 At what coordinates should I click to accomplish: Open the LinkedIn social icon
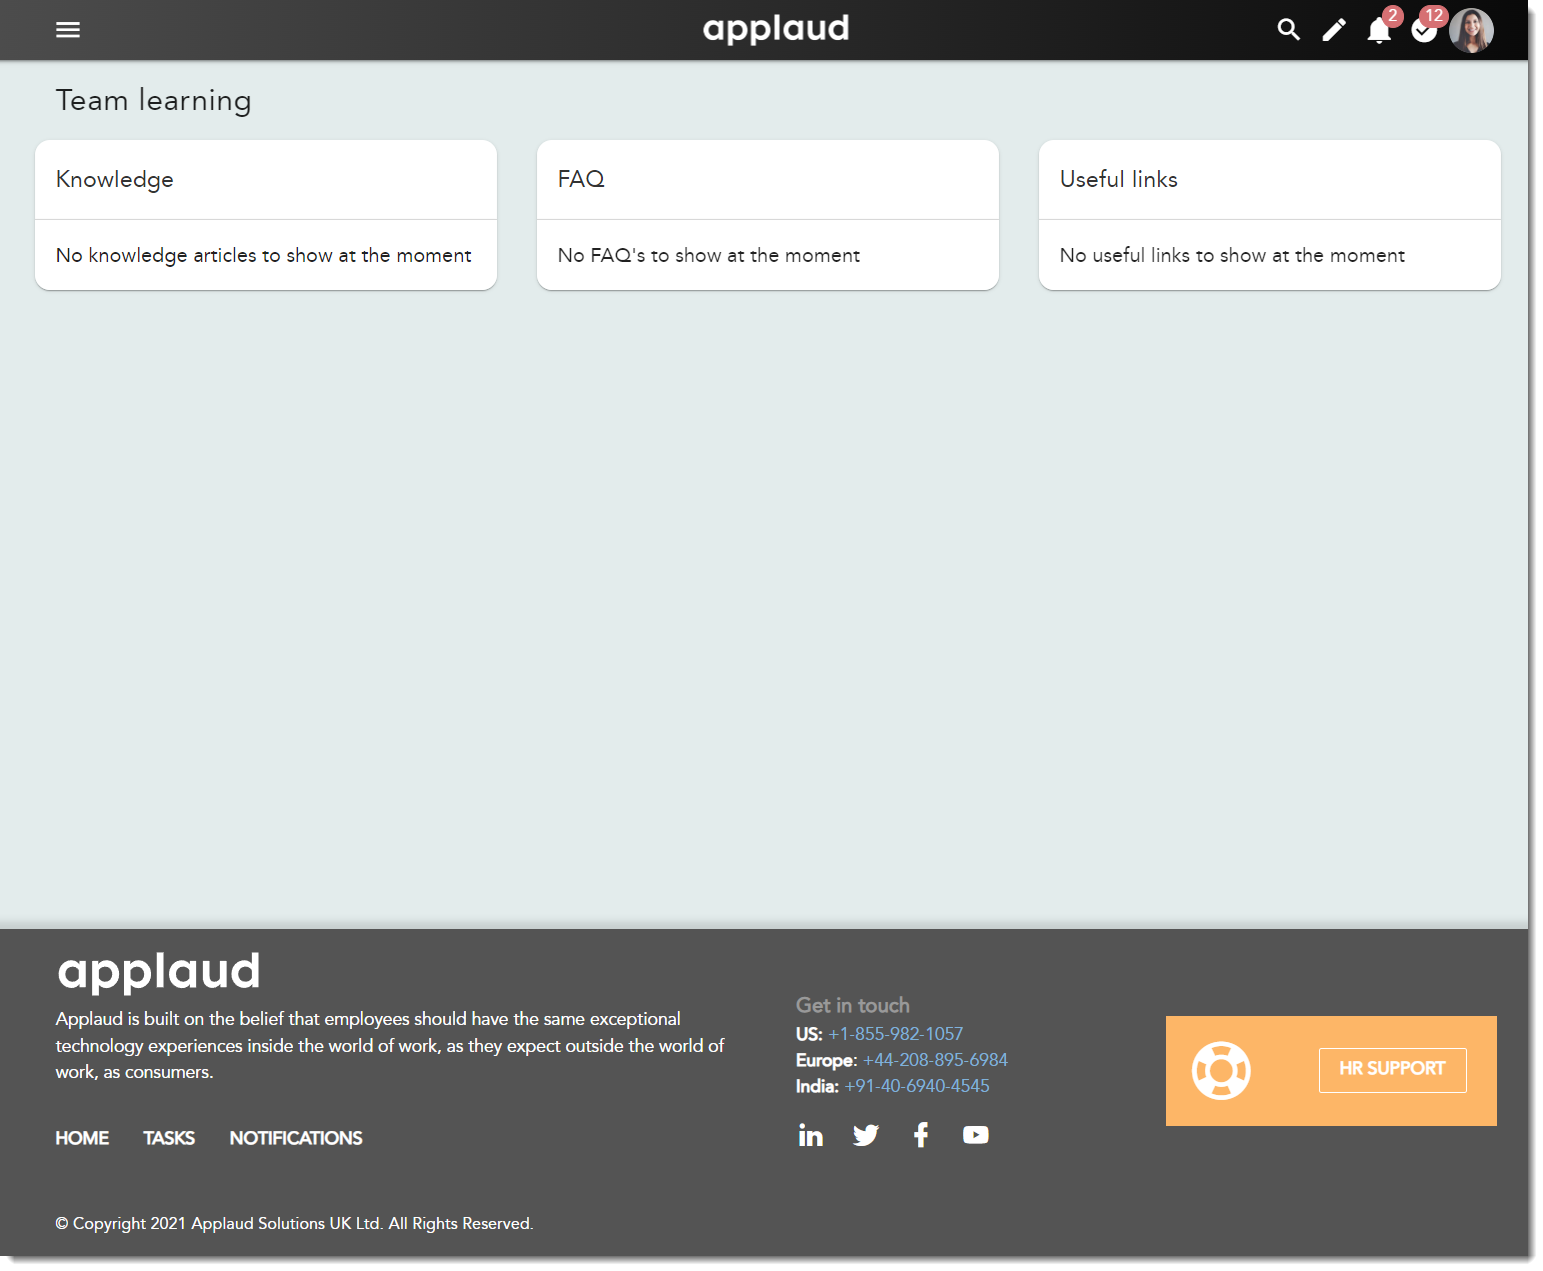coord(811,1135)
